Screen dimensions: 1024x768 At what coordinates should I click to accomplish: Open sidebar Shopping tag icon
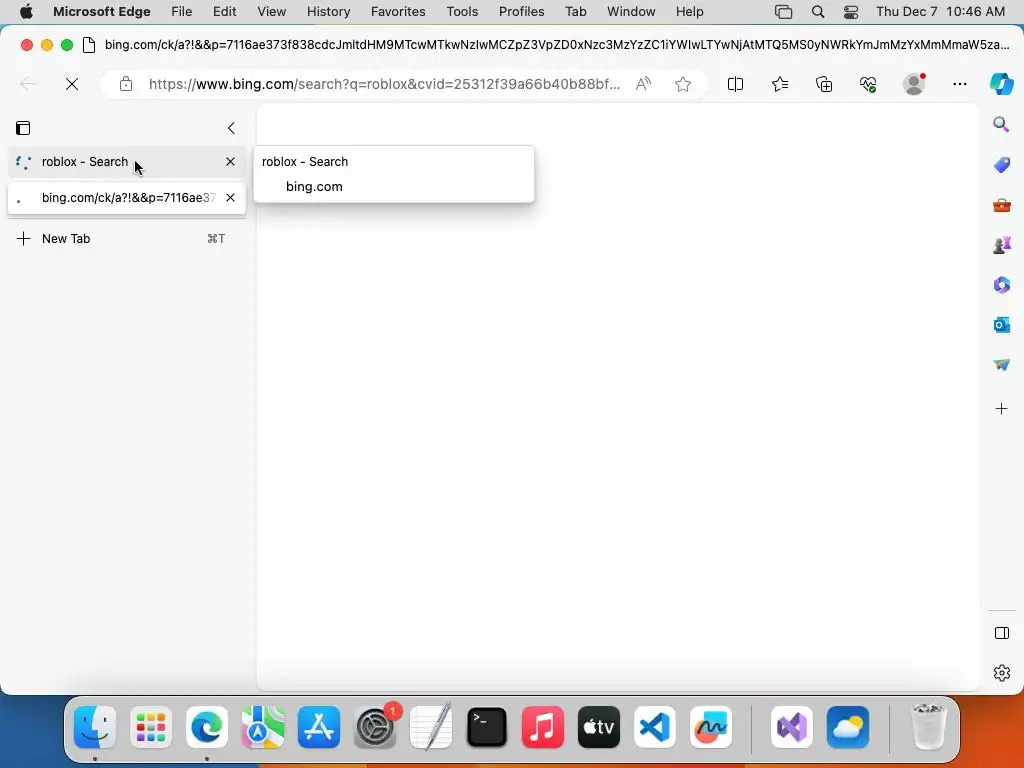tap(1002, 165)
